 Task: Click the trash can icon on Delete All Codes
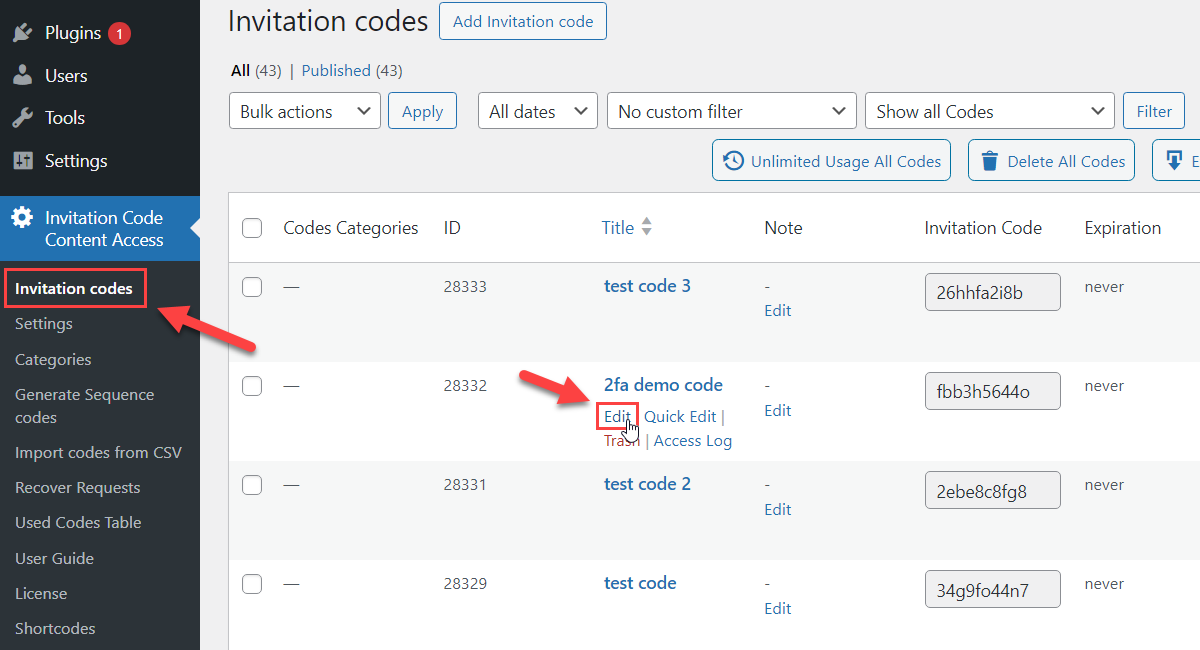(x=990, y=161)
